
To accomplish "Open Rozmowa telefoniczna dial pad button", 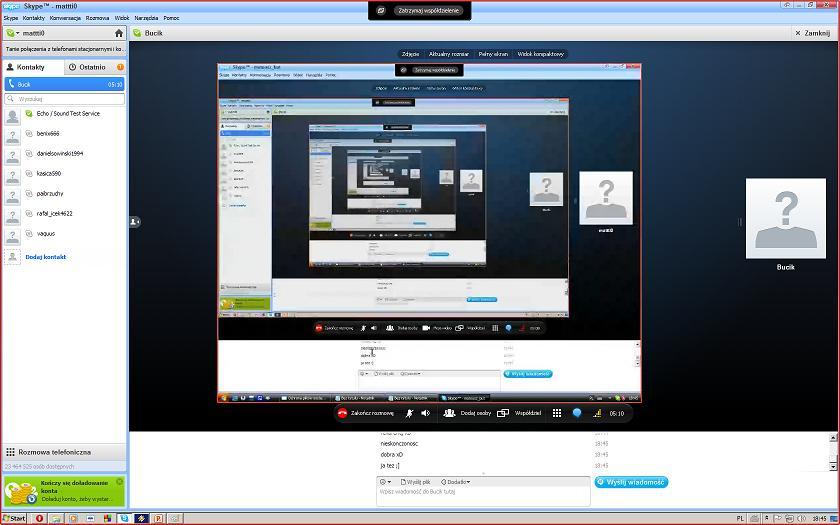I will point(64,452).
